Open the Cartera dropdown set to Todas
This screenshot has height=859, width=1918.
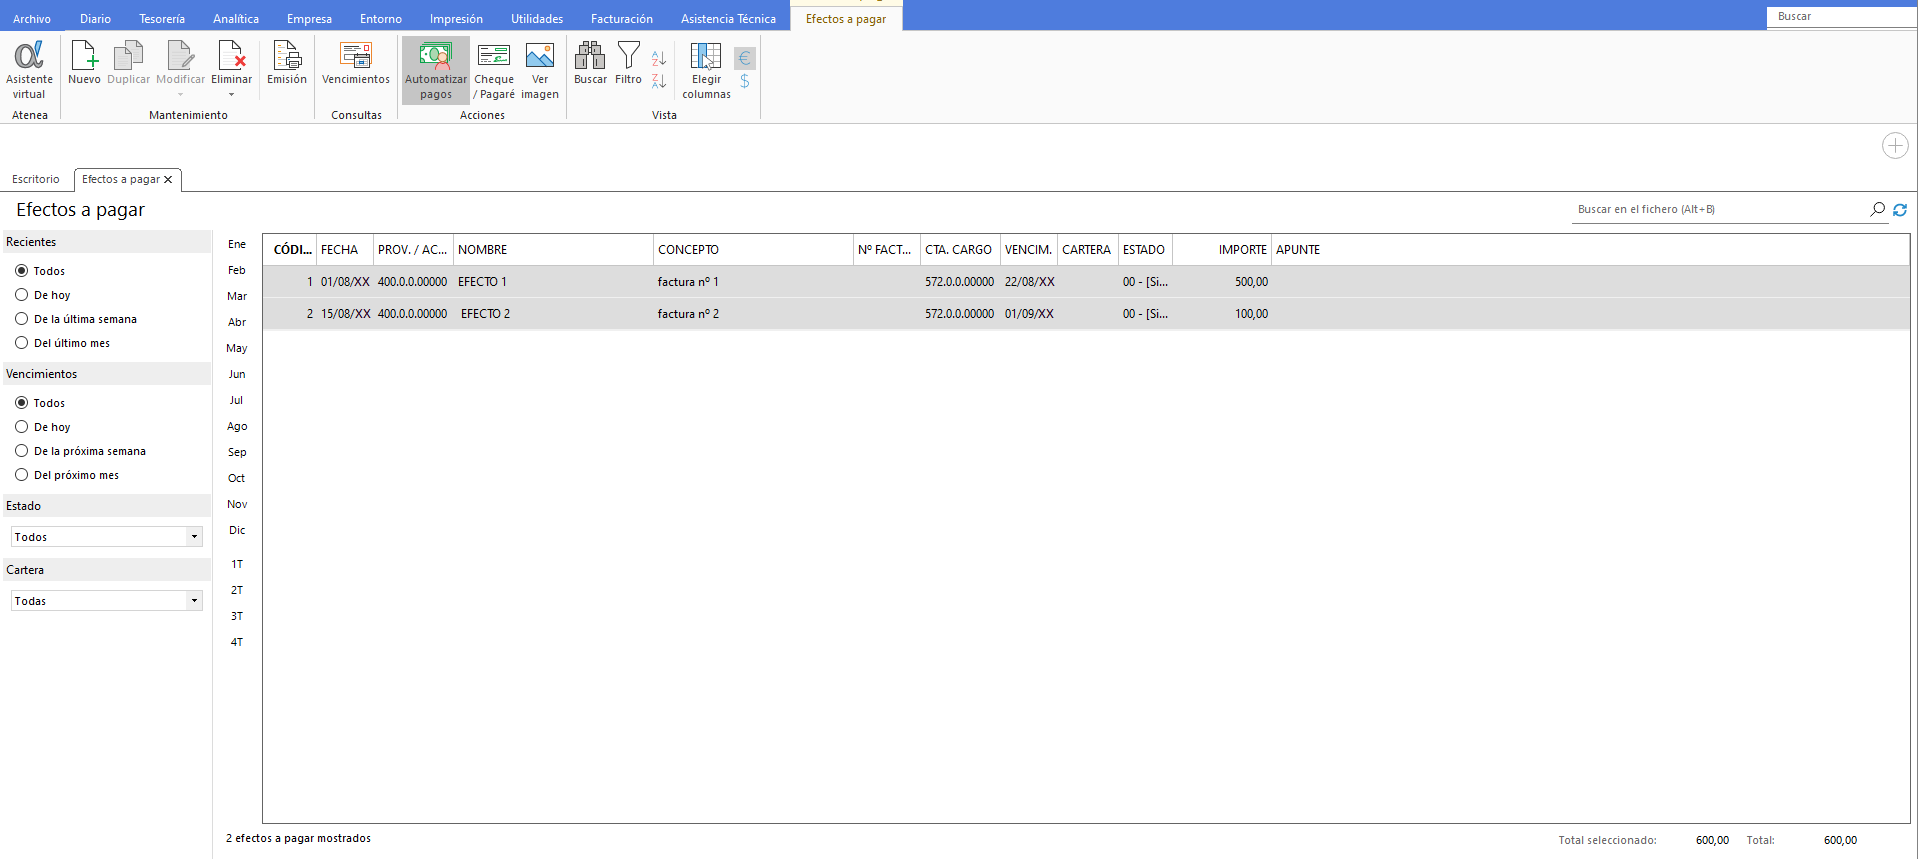click(x=107, y=601)
